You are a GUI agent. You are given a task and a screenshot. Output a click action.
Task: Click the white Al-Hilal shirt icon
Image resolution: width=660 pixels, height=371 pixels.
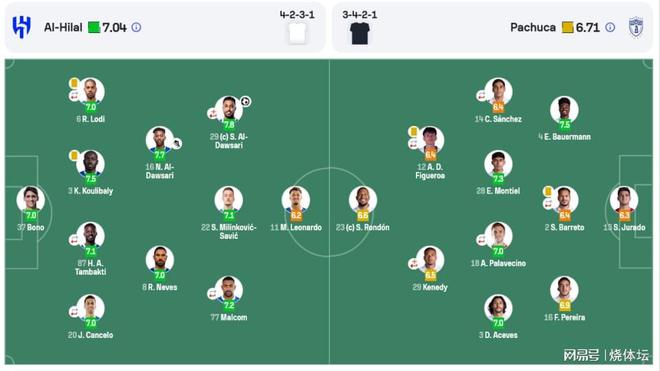click(297, 33)
